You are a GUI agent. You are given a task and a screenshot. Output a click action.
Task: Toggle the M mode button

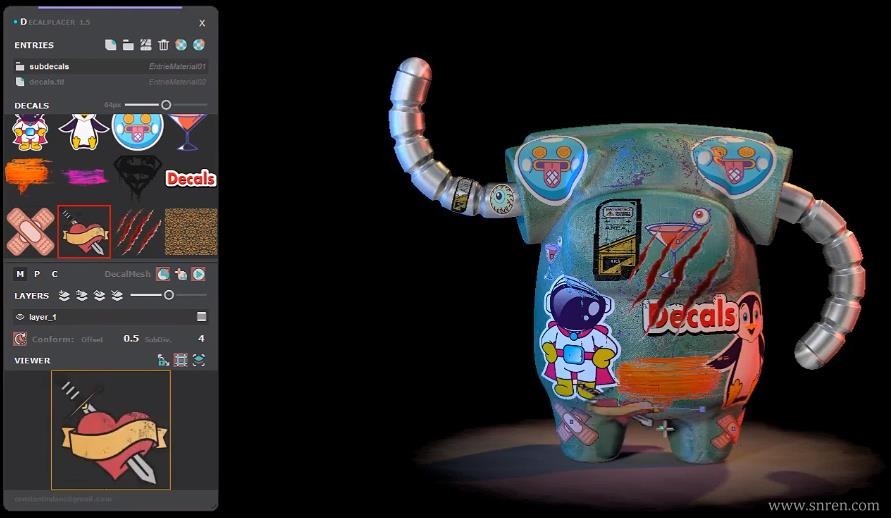(x=20, y=274)
